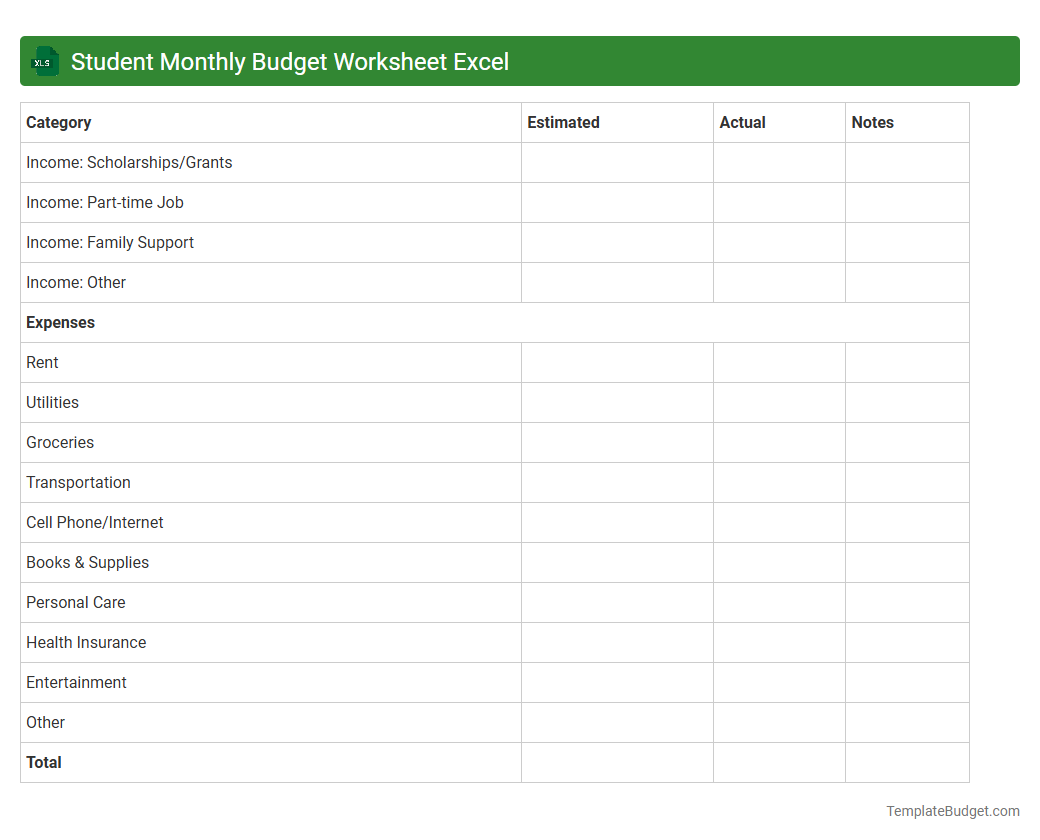Select the Rent row label
The height and width of the screenshot is (840, 1040).
point(42,362)
